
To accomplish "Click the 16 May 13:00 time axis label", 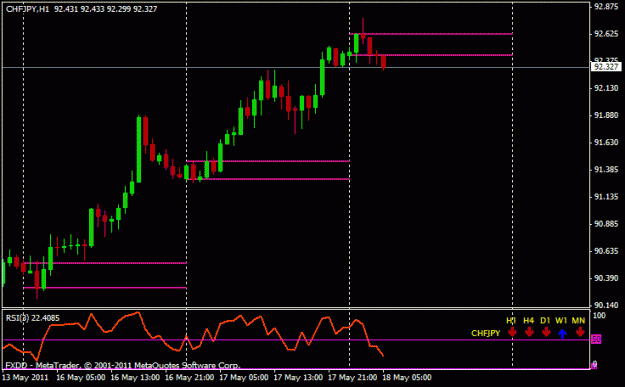I will [135, 377].
